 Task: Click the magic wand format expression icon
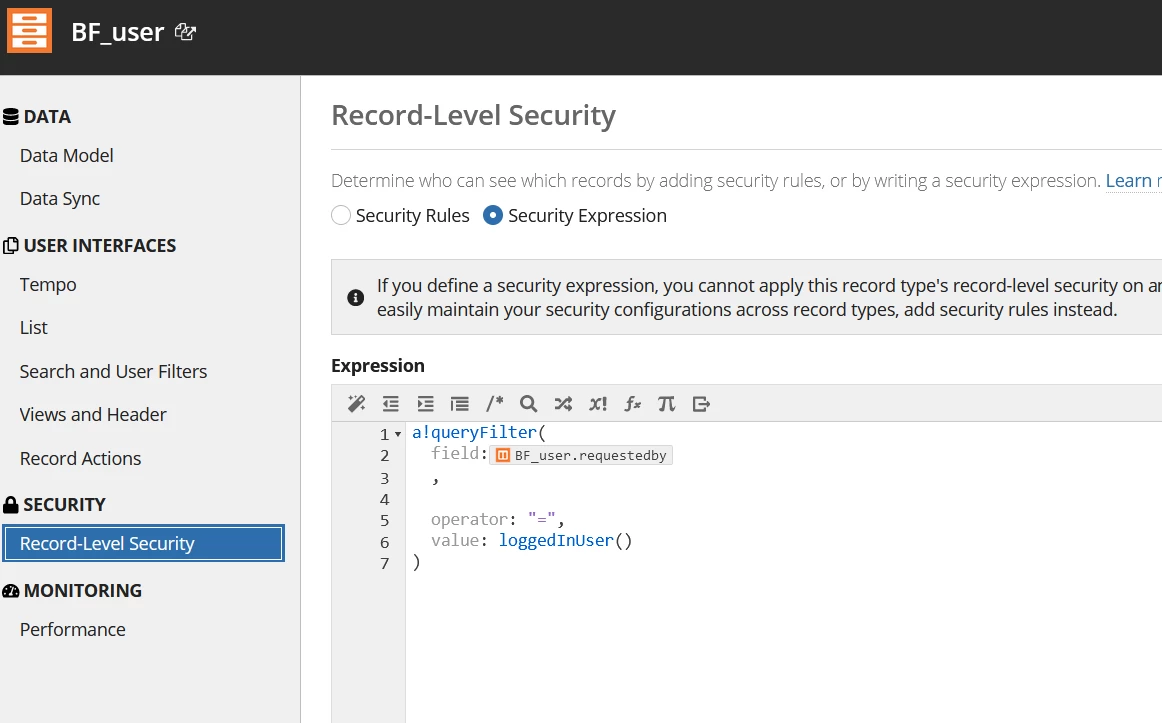pos(356,404)
